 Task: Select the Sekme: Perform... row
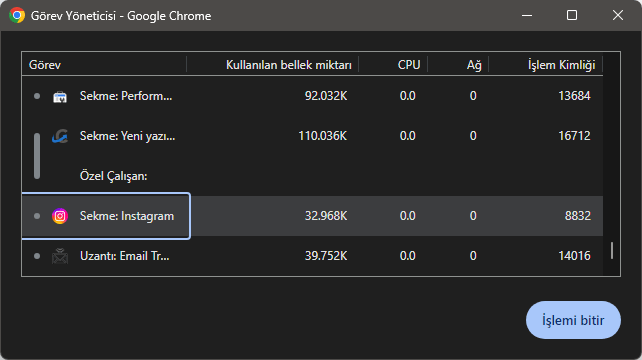312,96
